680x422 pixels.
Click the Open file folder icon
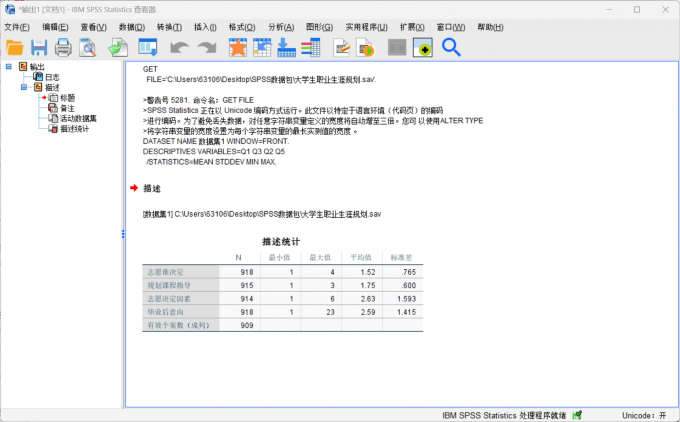15,47
